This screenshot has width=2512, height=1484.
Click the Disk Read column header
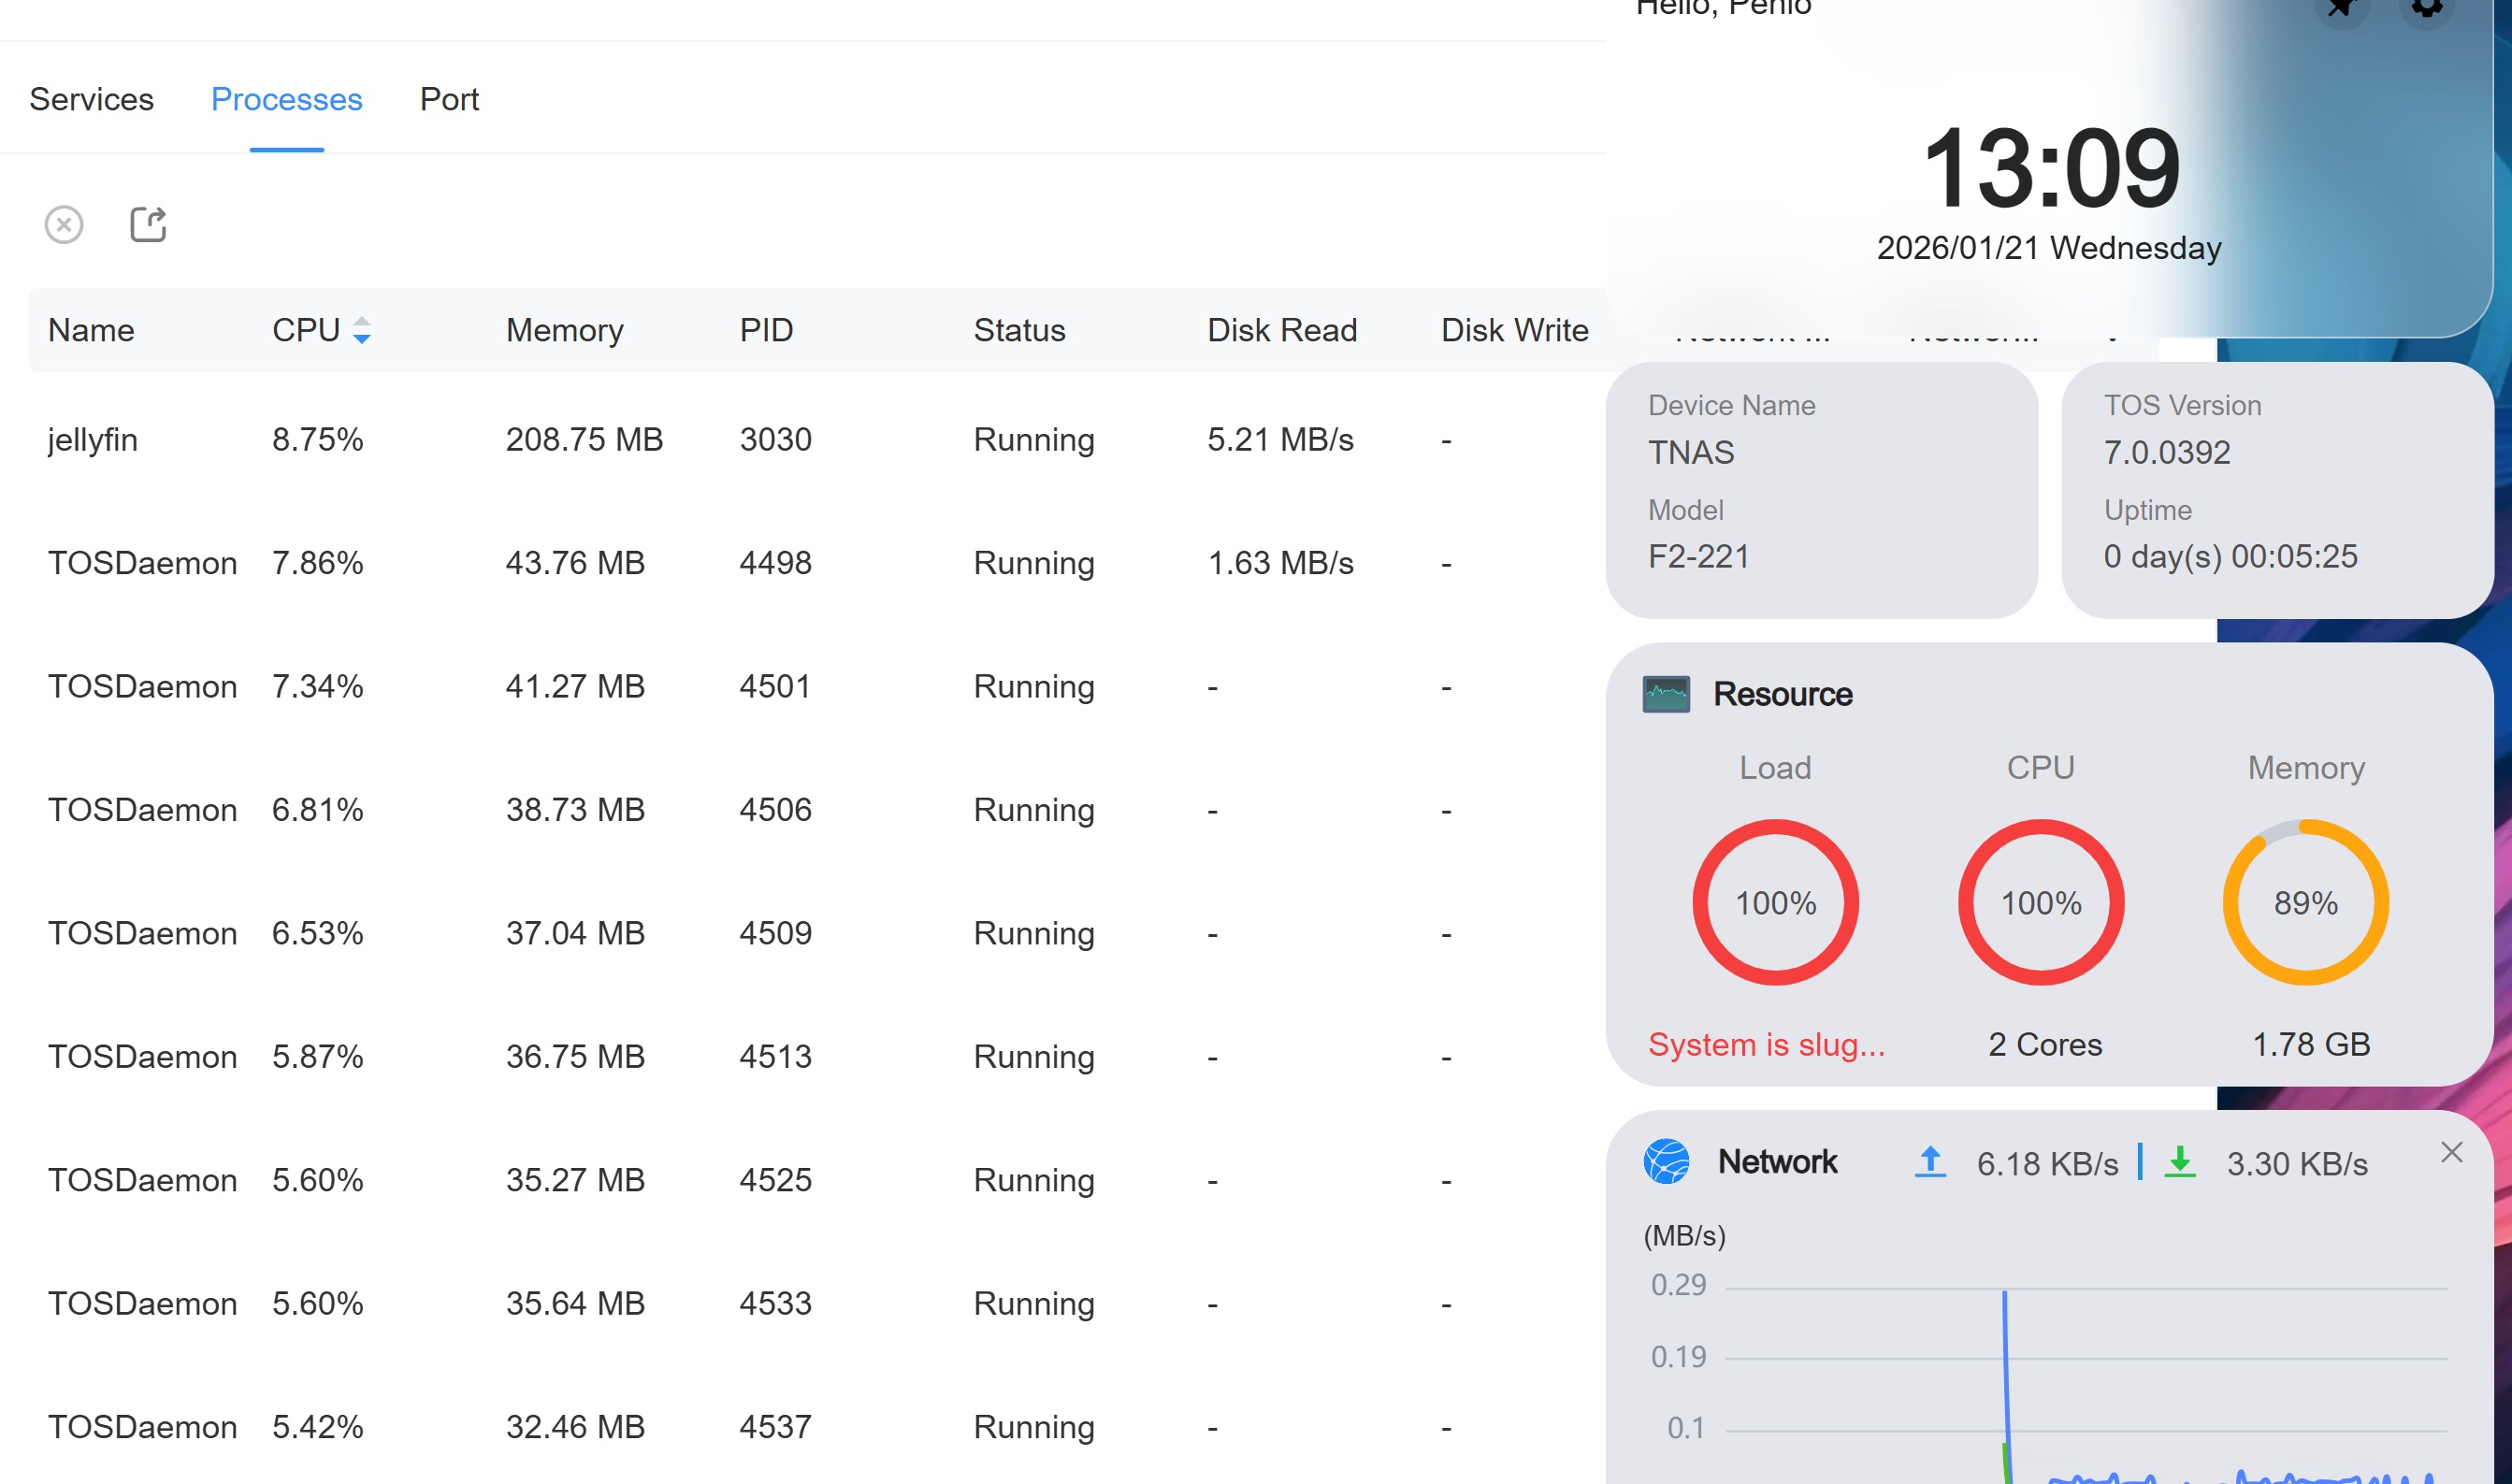[x=1281, y=330]
